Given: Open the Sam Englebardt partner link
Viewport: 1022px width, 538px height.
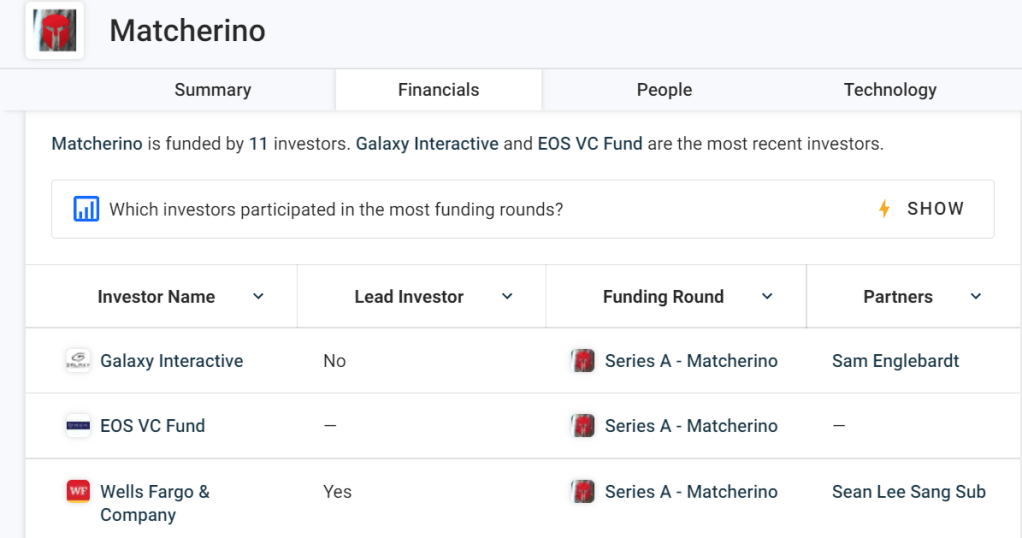Looking at the screenshot, I should point(895,361).
